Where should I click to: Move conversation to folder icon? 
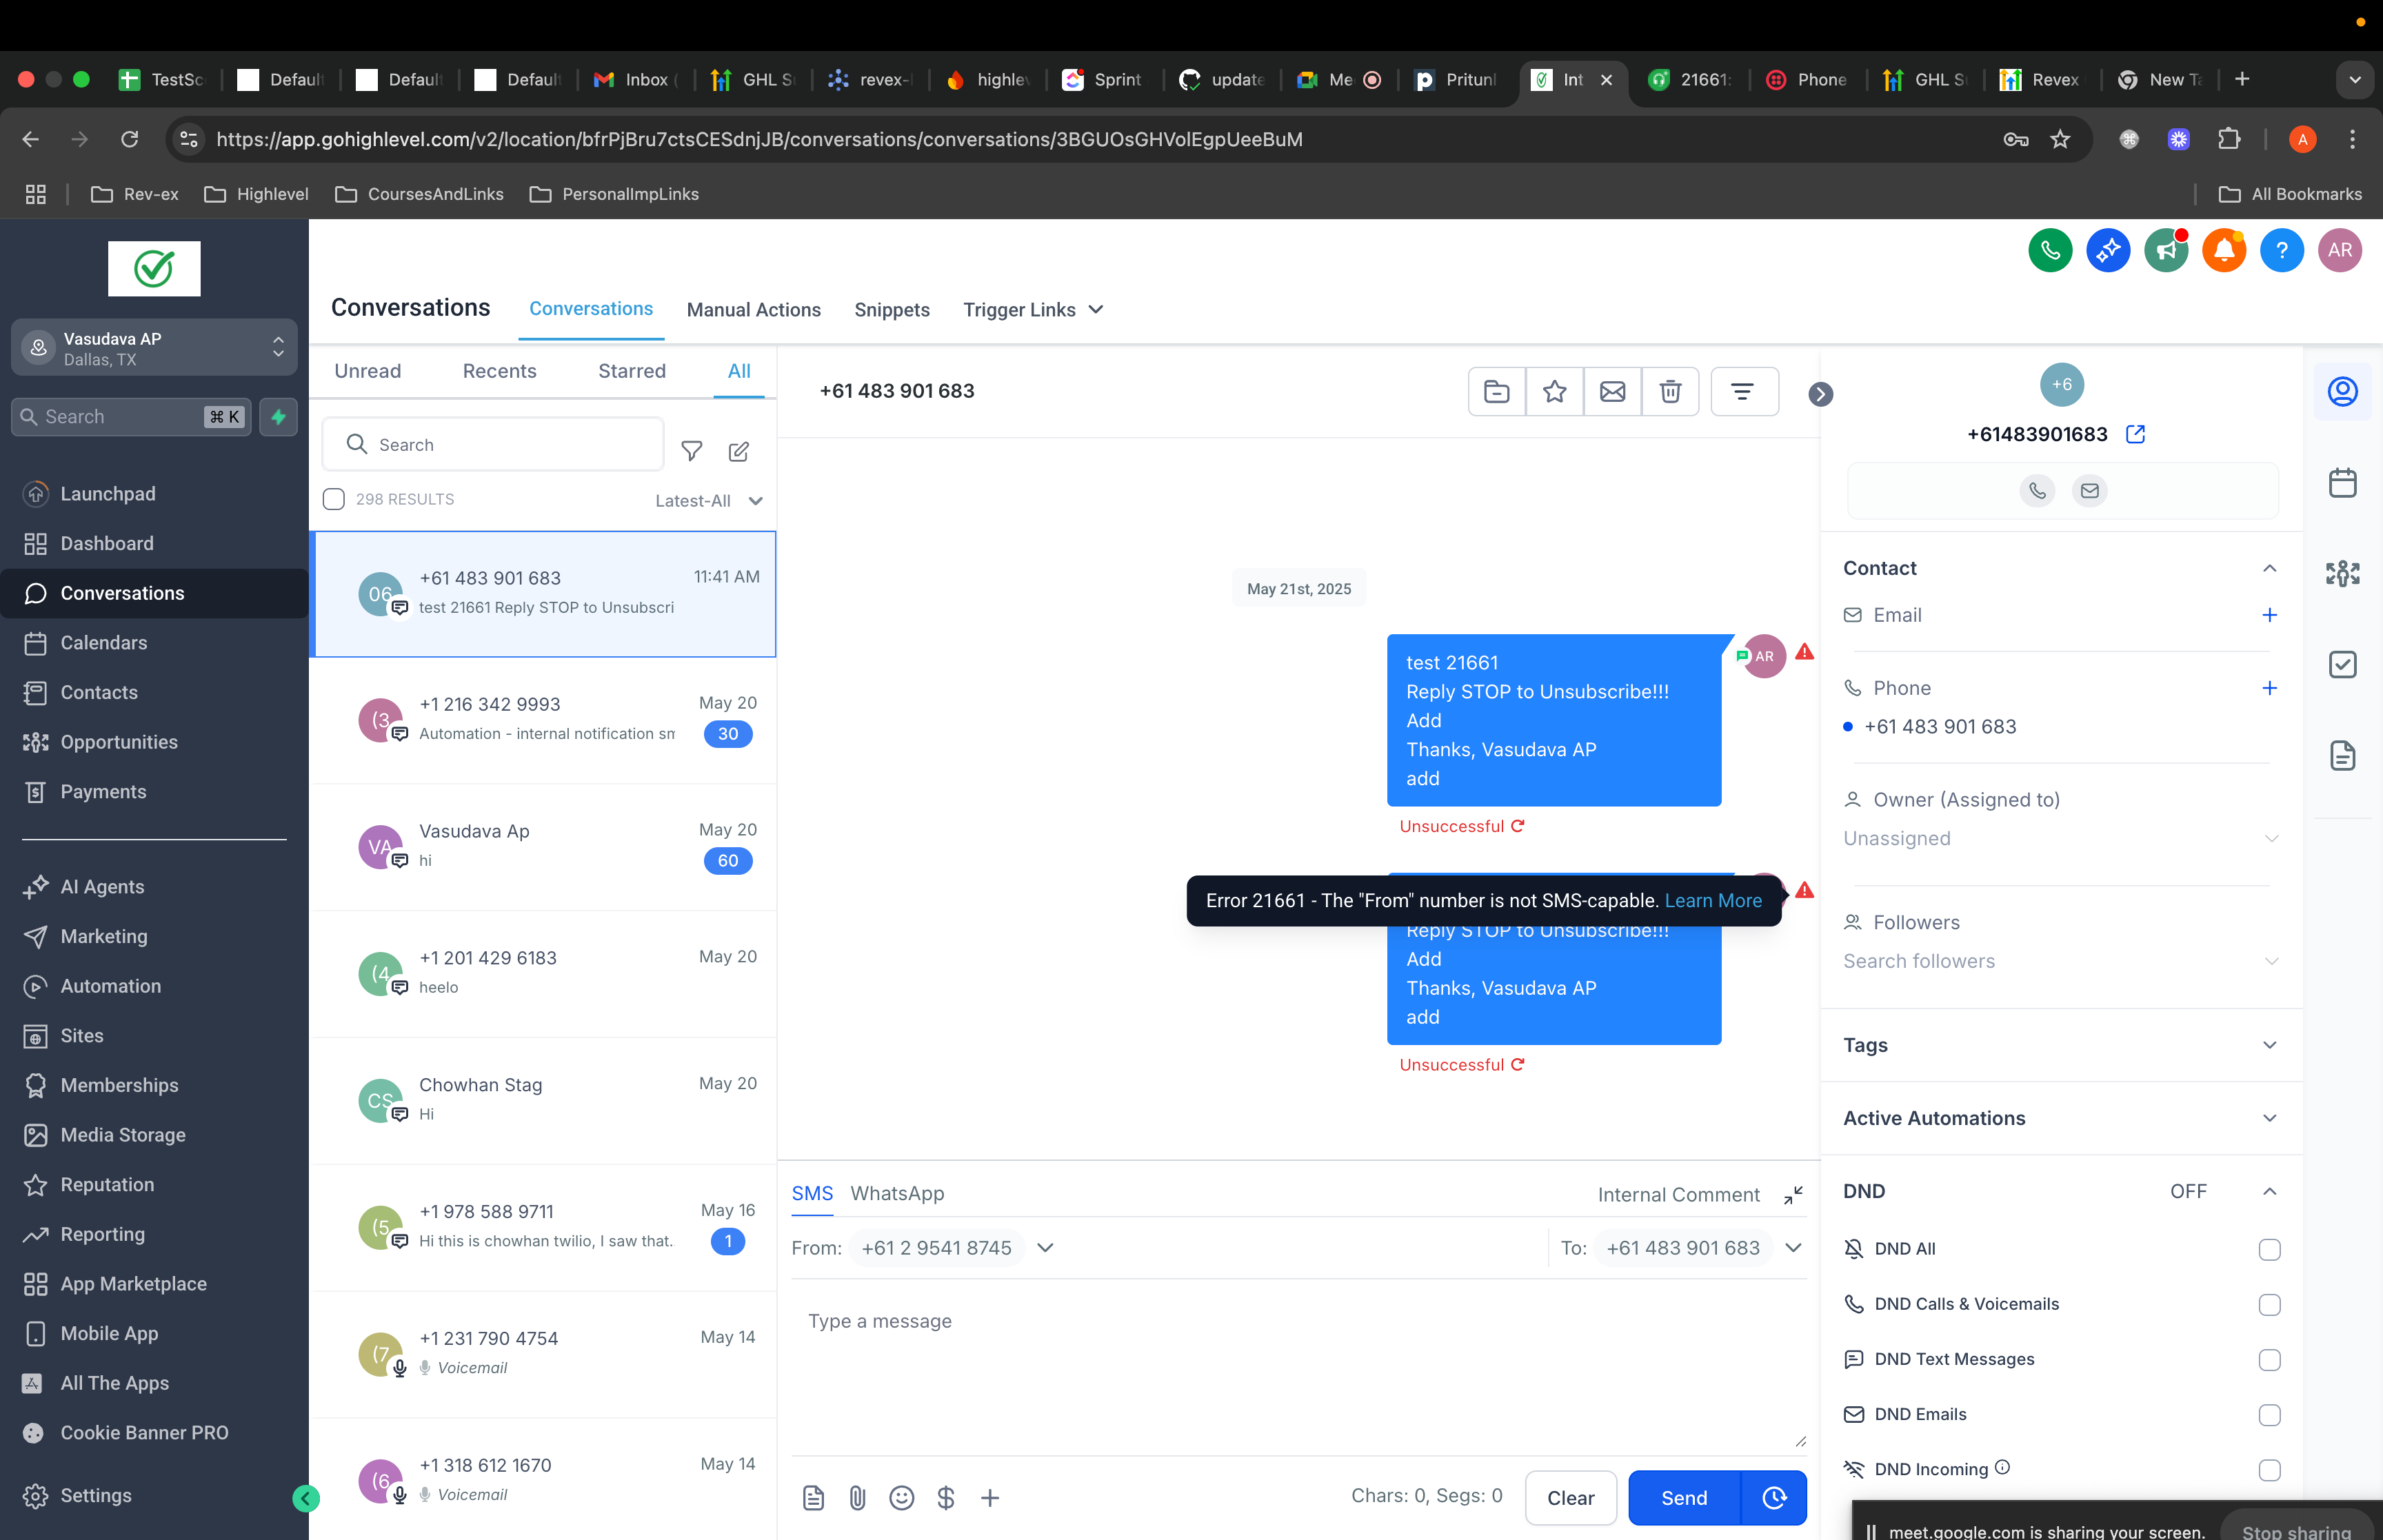(x=1497, y=391)
